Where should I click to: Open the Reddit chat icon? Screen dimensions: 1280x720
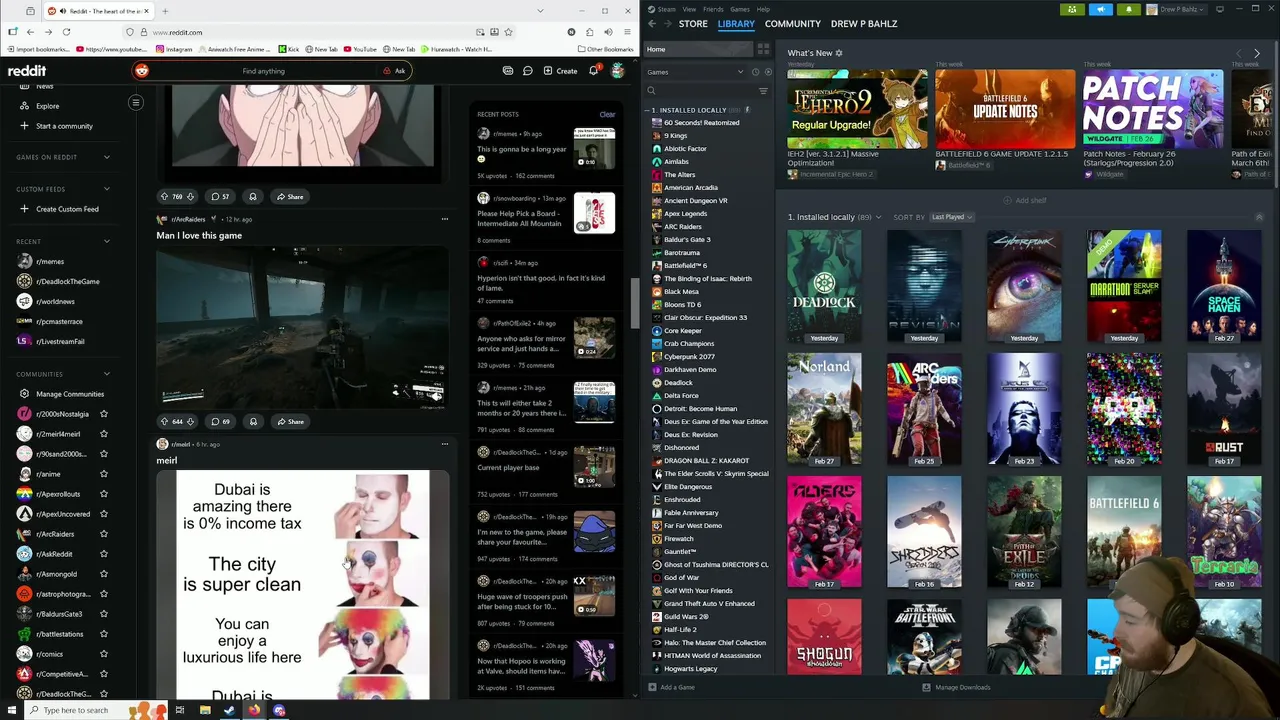(527, 71)
